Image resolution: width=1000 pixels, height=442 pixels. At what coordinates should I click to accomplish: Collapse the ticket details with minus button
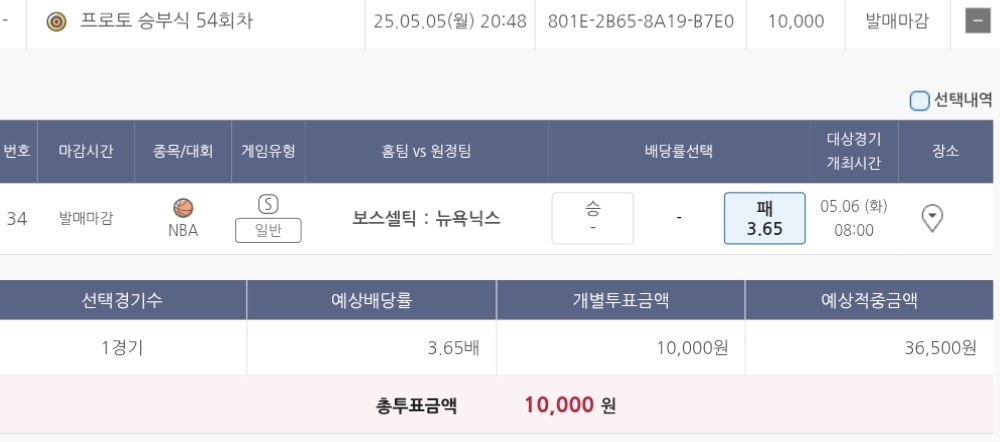click(x=977, y=21)
